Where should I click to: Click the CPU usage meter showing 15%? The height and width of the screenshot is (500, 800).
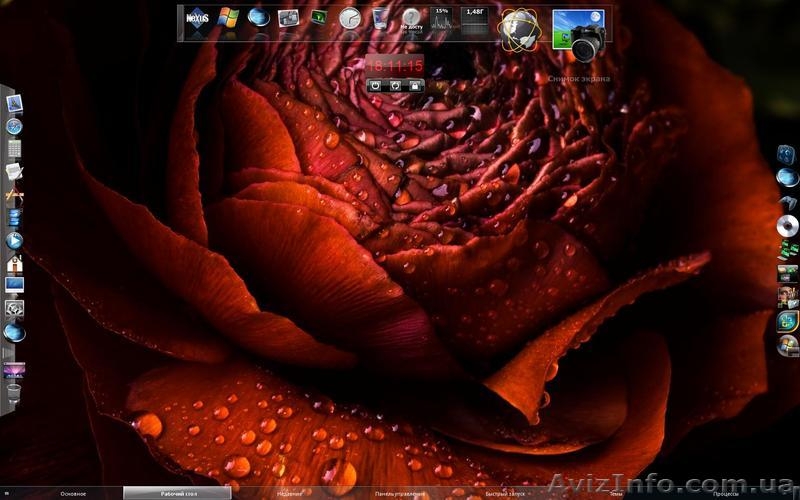click(x=441, y=18)
